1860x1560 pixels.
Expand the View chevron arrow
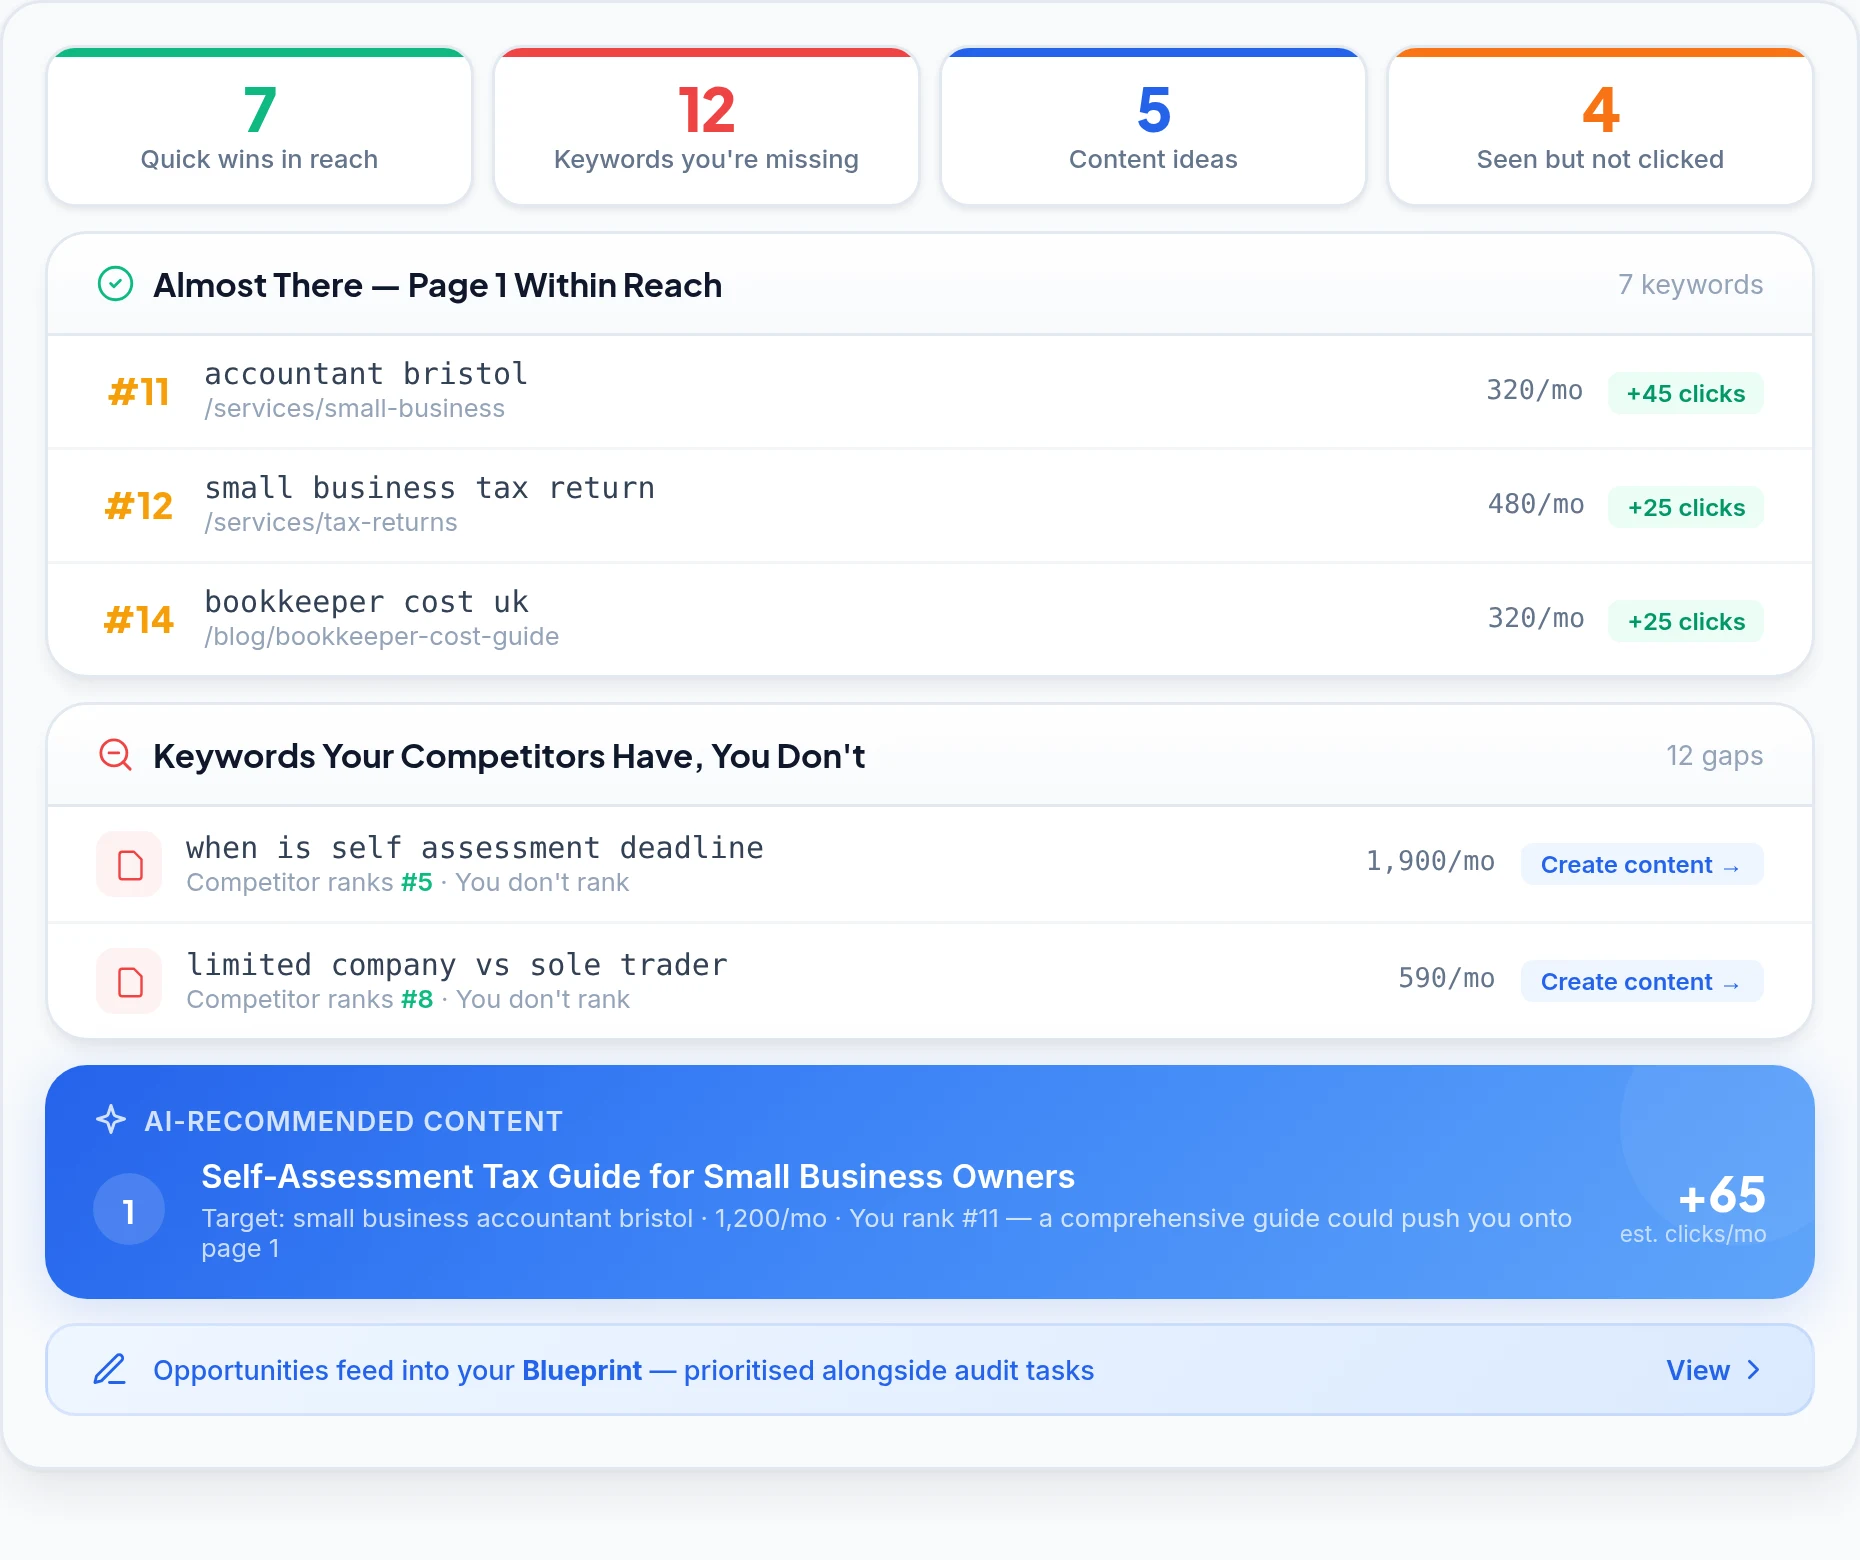pos(1753,1370)
